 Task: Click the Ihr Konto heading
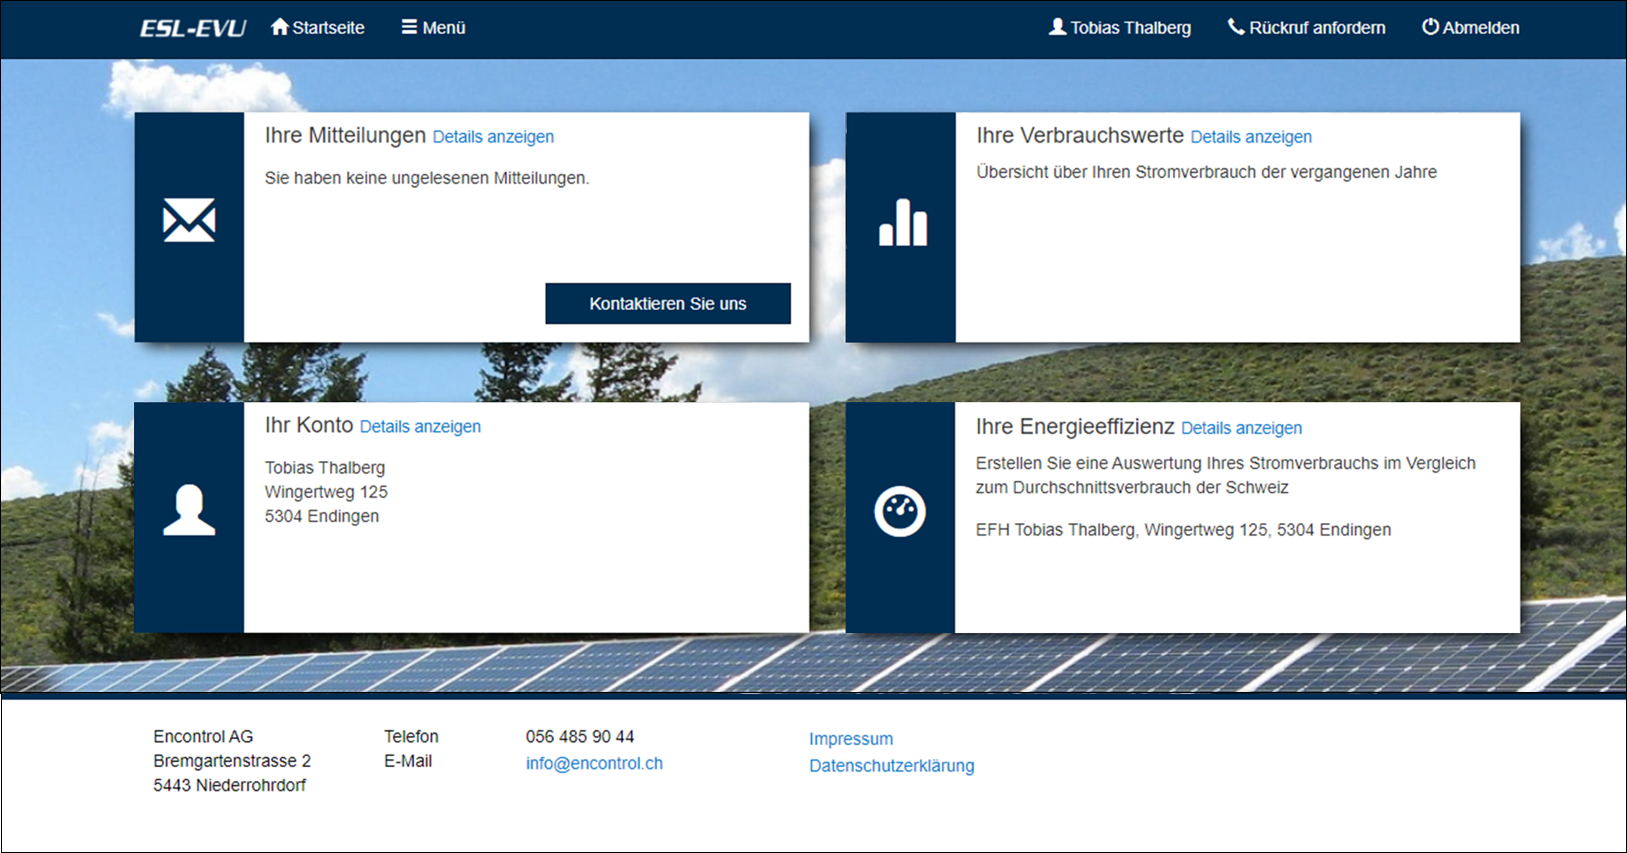309,425
